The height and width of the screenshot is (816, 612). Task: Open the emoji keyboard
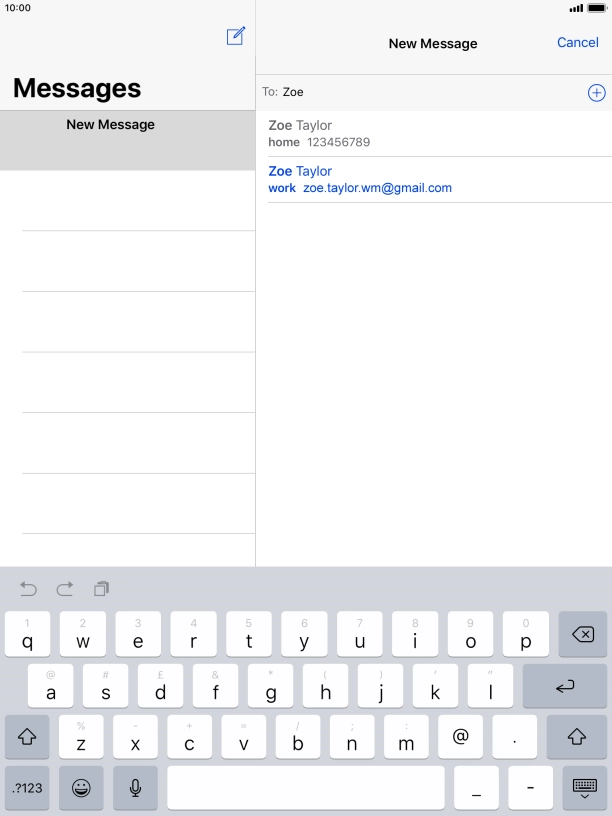81,788
